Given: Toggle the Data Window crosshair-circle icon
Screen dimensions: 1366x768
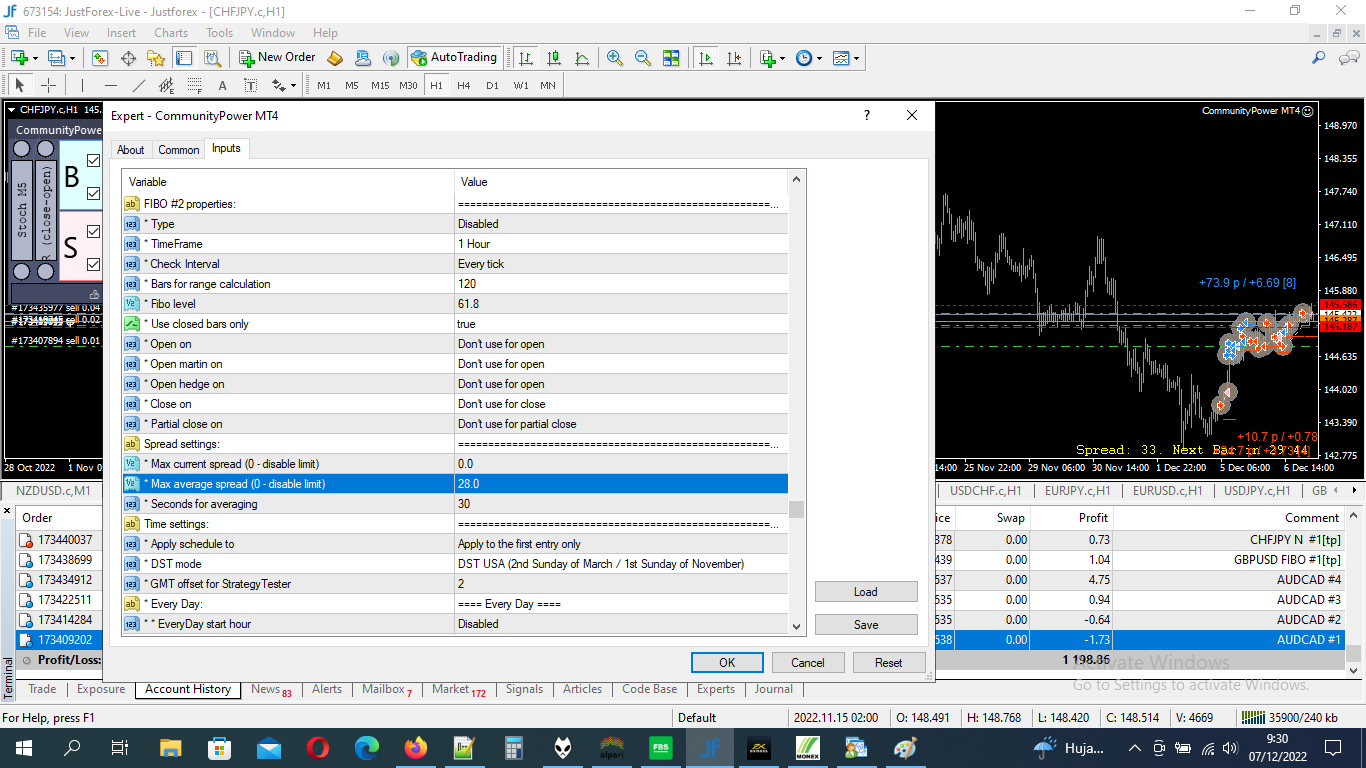Looking at the screenshot, I should (x=128, y=58).
